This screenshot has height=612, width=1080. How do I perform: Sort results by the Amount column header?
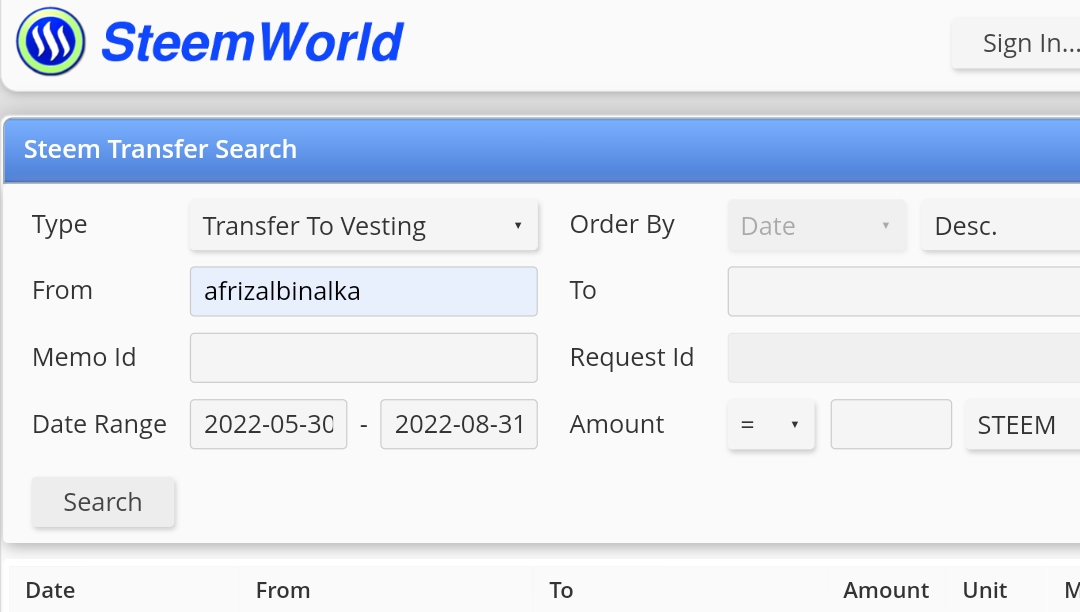click(886, 590)
